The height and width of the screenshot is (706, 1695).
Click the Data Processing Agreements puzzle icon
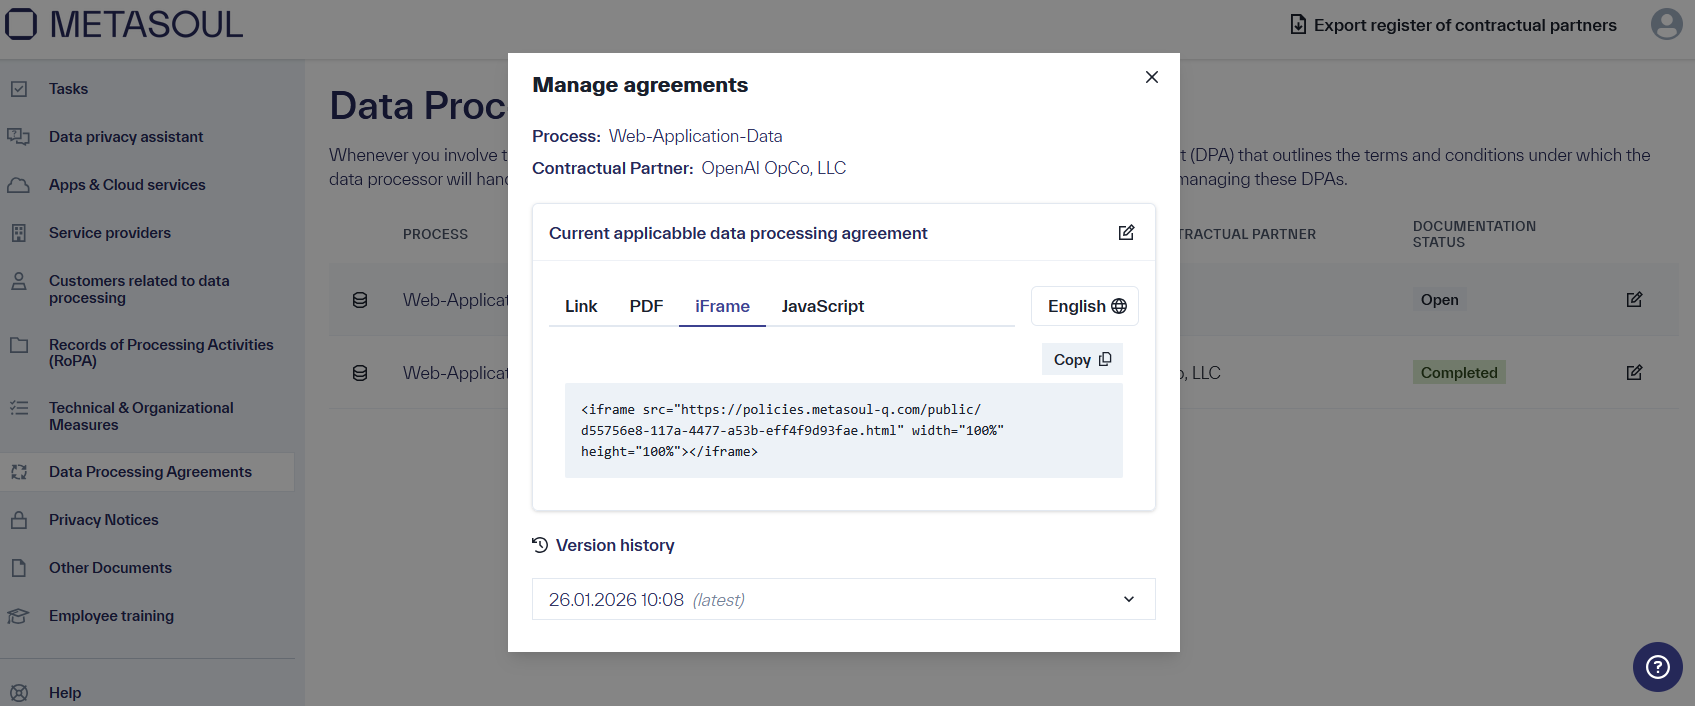click(x=18, y=472)
